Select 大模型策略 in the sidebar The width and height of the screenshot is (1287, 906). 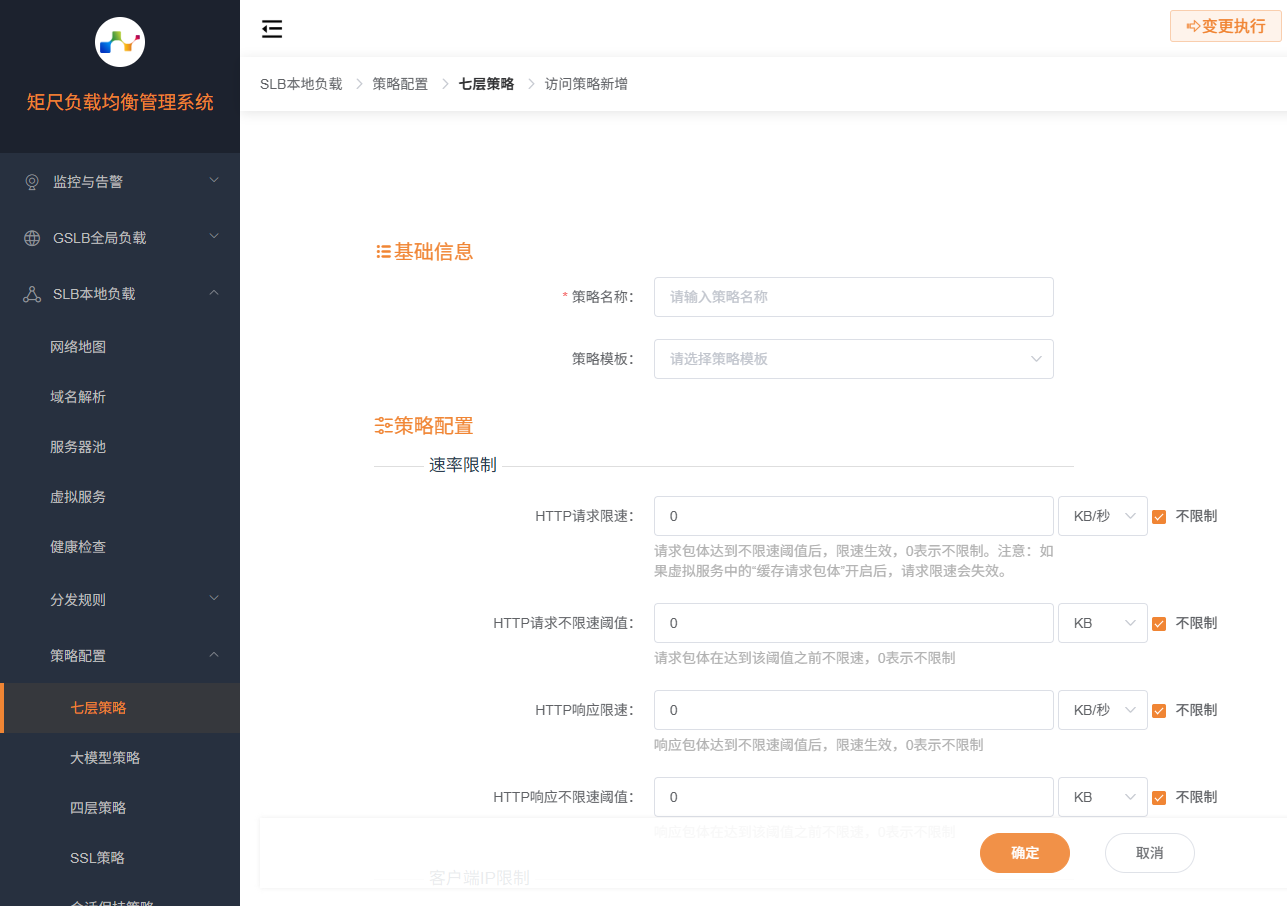[105, 757]
